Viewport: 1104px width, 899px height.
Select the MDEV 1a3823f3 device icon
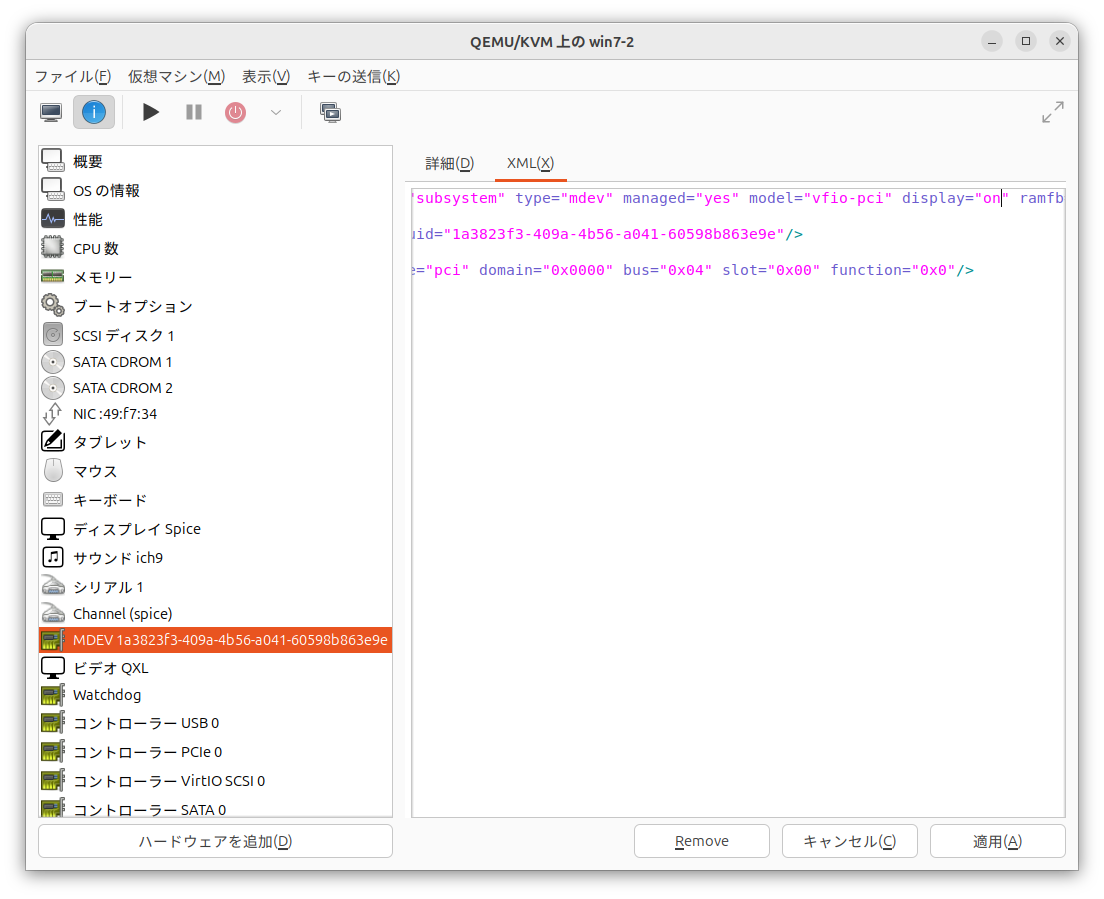tap(53, 640)
